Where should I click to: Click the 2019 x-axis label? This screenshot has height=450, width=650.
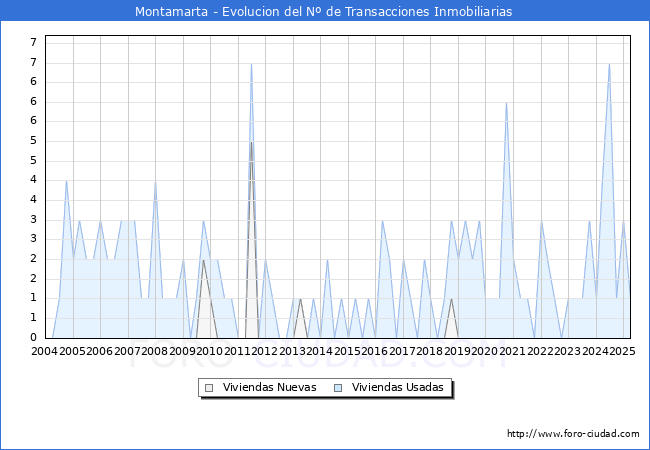(x=457, y=351)
